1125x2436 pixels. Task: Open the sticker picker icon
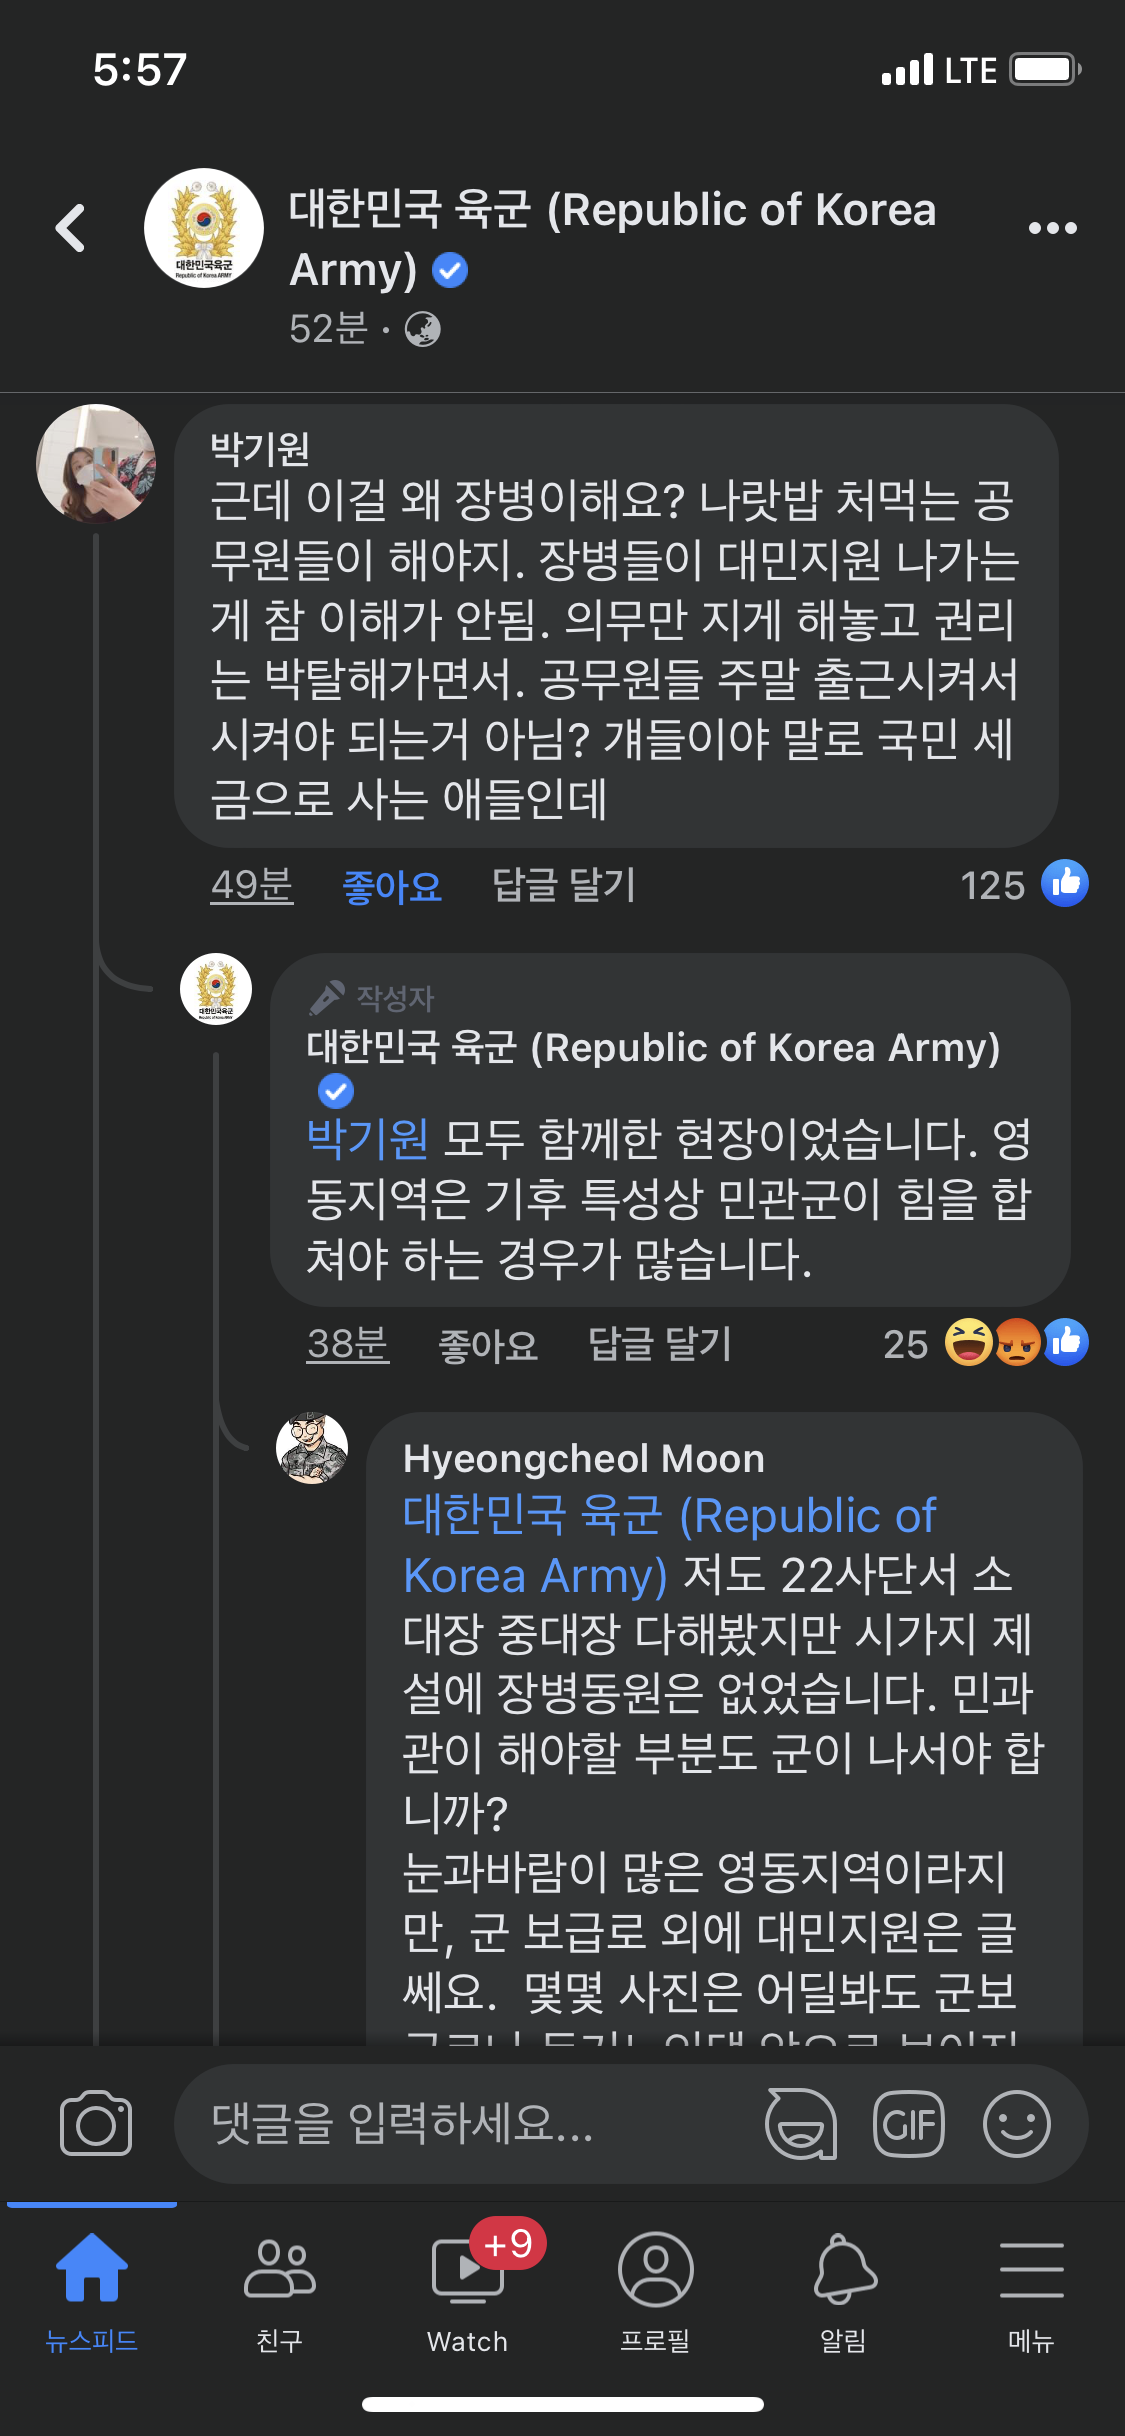point(800,2123)
